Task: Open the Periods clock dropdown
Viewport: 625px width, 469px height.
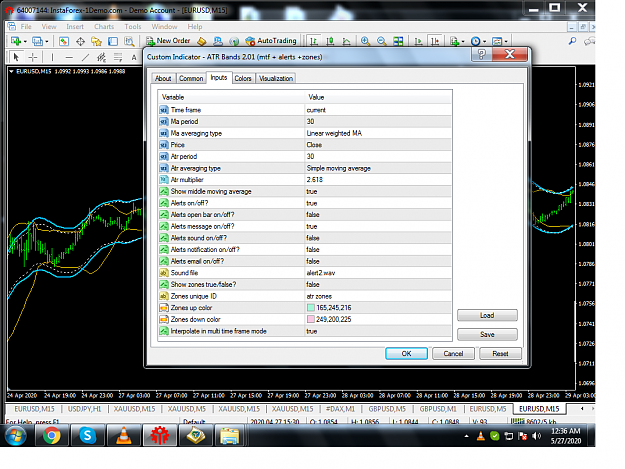Action: coord(476,41)
